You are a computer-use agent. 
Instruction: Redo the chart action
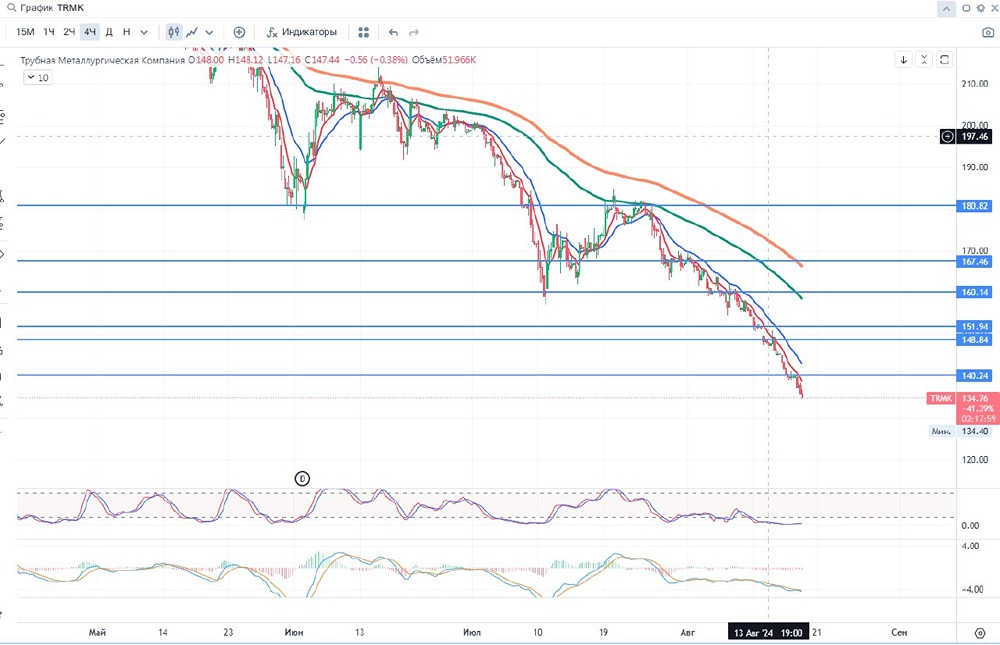pyautogui.click(x=414, y=32)
